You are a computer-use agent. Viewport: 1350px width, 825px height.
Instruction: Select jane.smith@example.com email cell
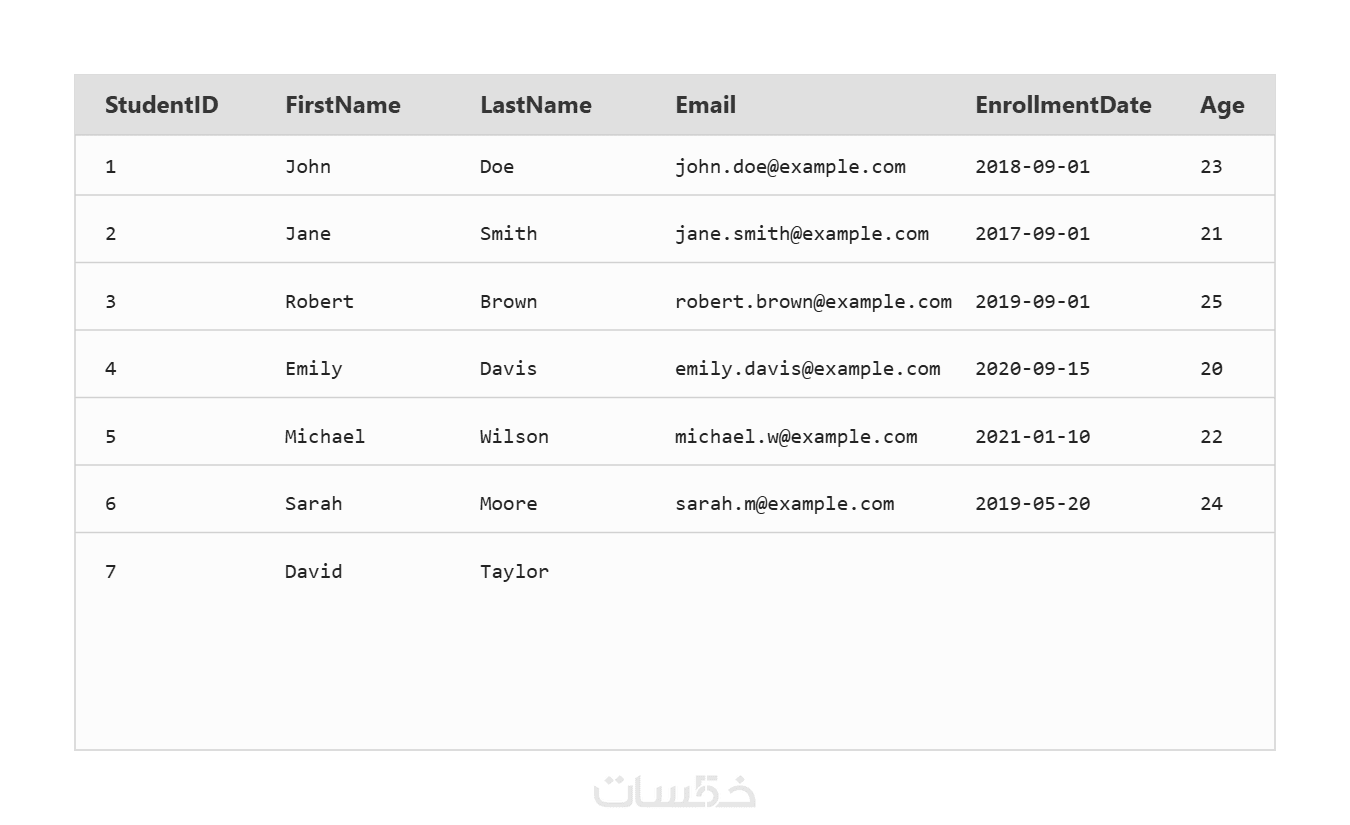801,233
